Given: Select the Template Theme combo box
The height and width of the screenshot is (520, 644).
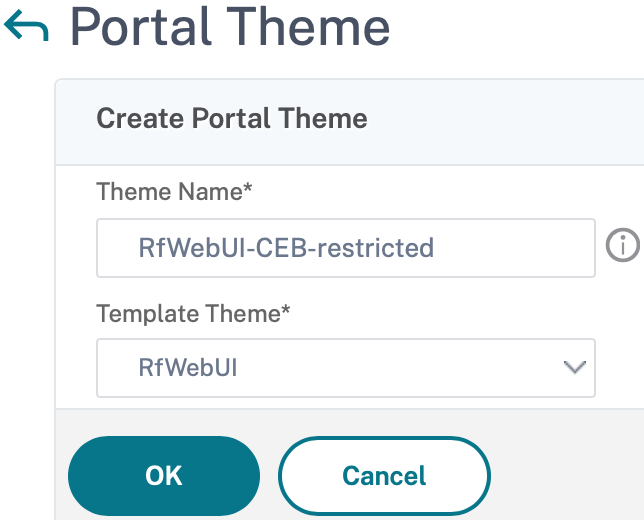Looking at the screenshot, I should 345,367.
